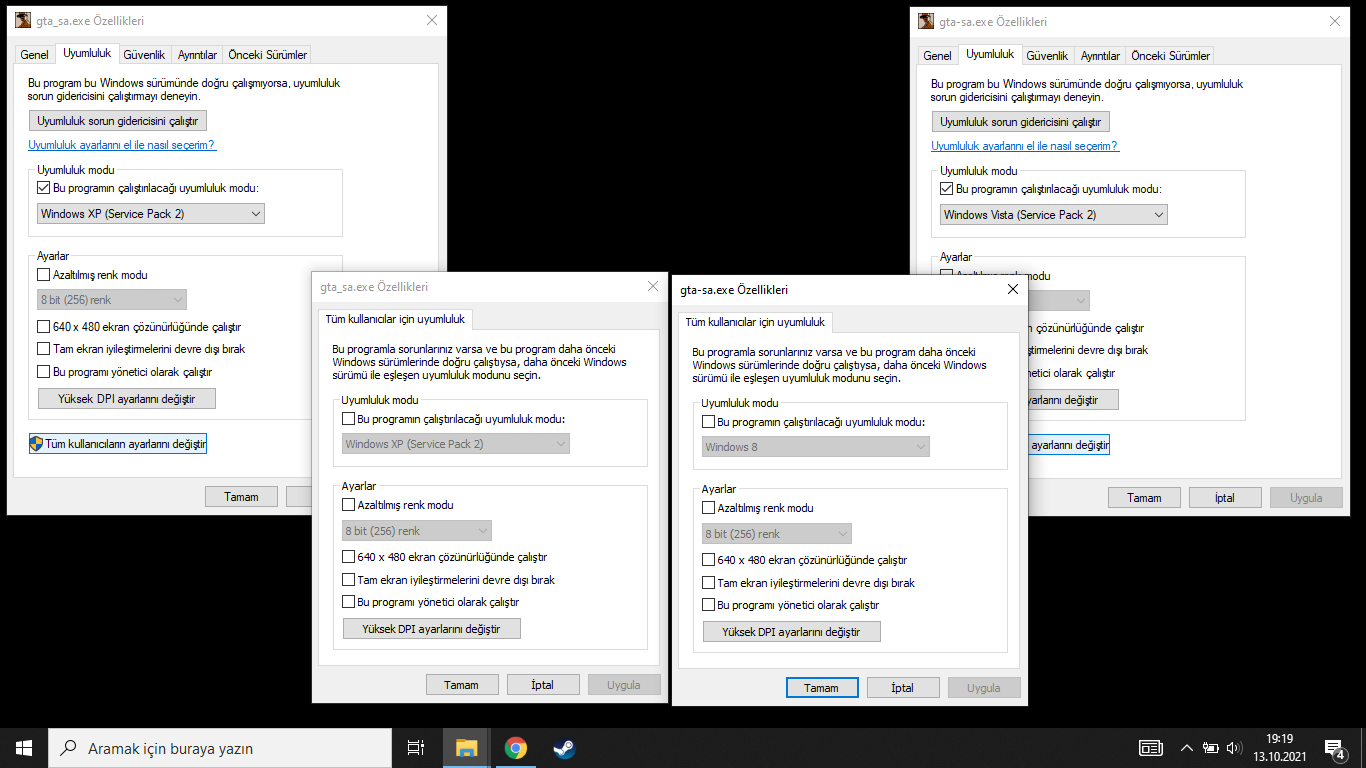Select Tüm kullanıcılar için uyumluluk tab in gta_sa.exe dialog
The width and height of the screenshot is (1366, 768).
point(396,319)
